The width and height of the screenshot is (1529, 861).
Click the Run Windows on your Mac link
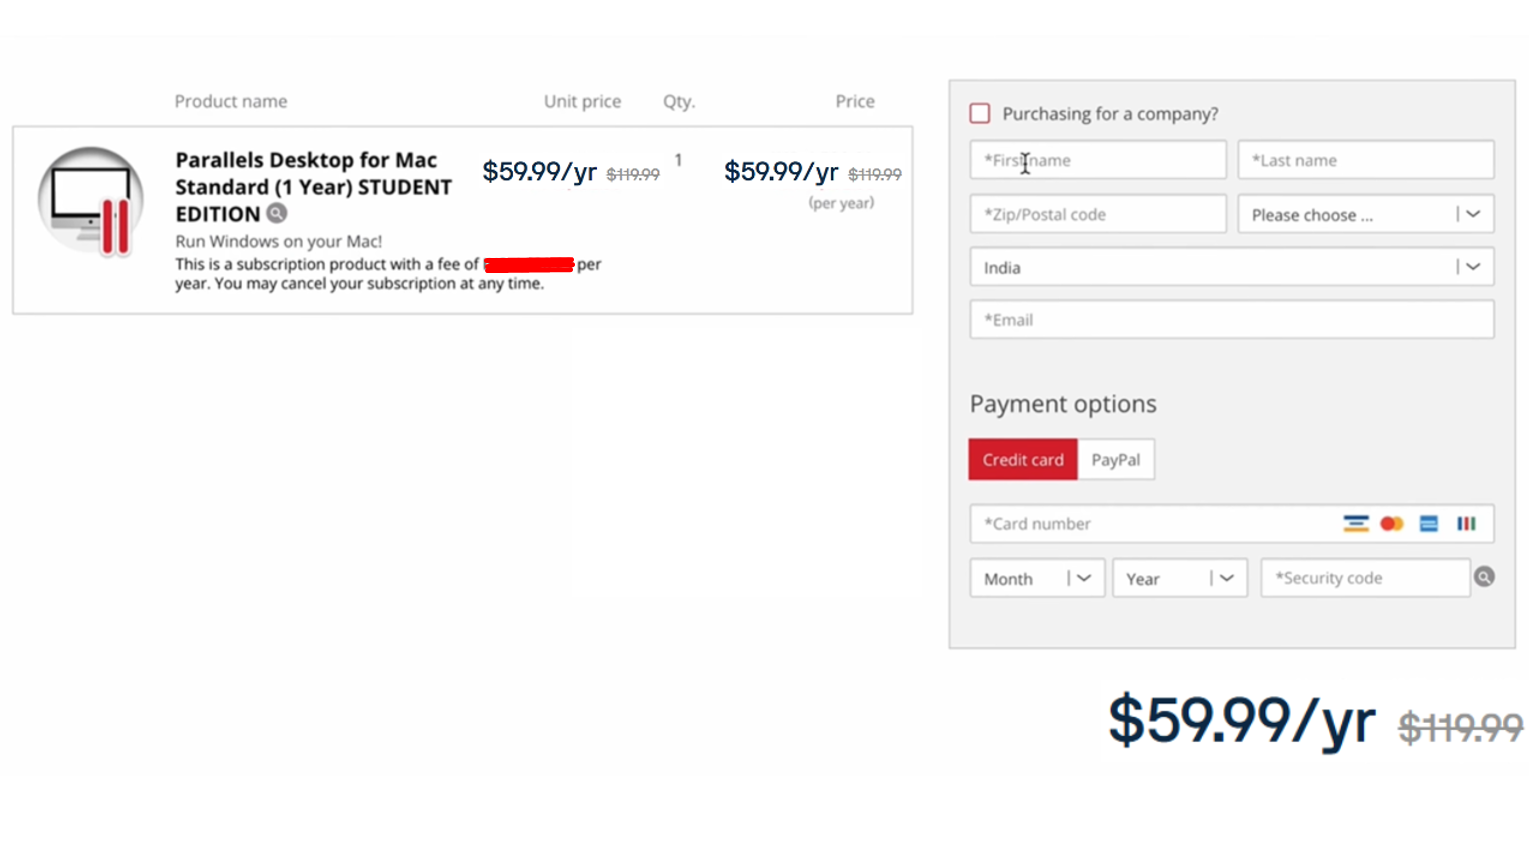(278, 241)
